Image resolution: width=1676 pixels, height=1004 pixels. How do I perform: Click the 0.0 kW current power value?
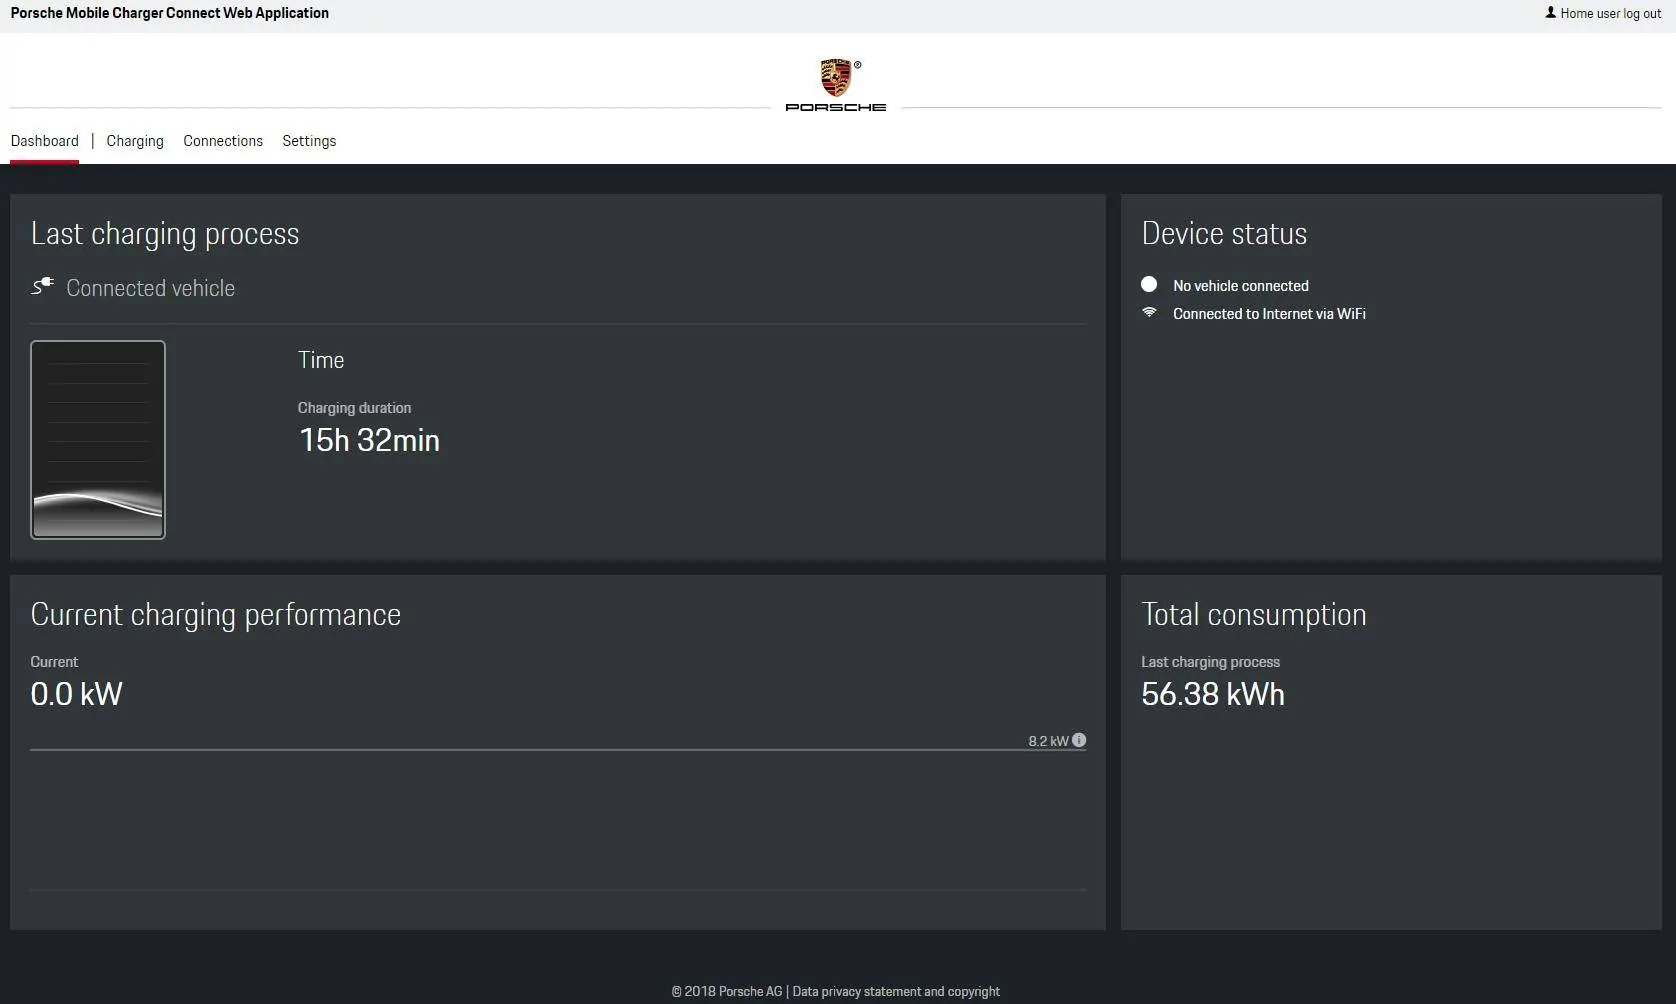[x=76, y=694]
